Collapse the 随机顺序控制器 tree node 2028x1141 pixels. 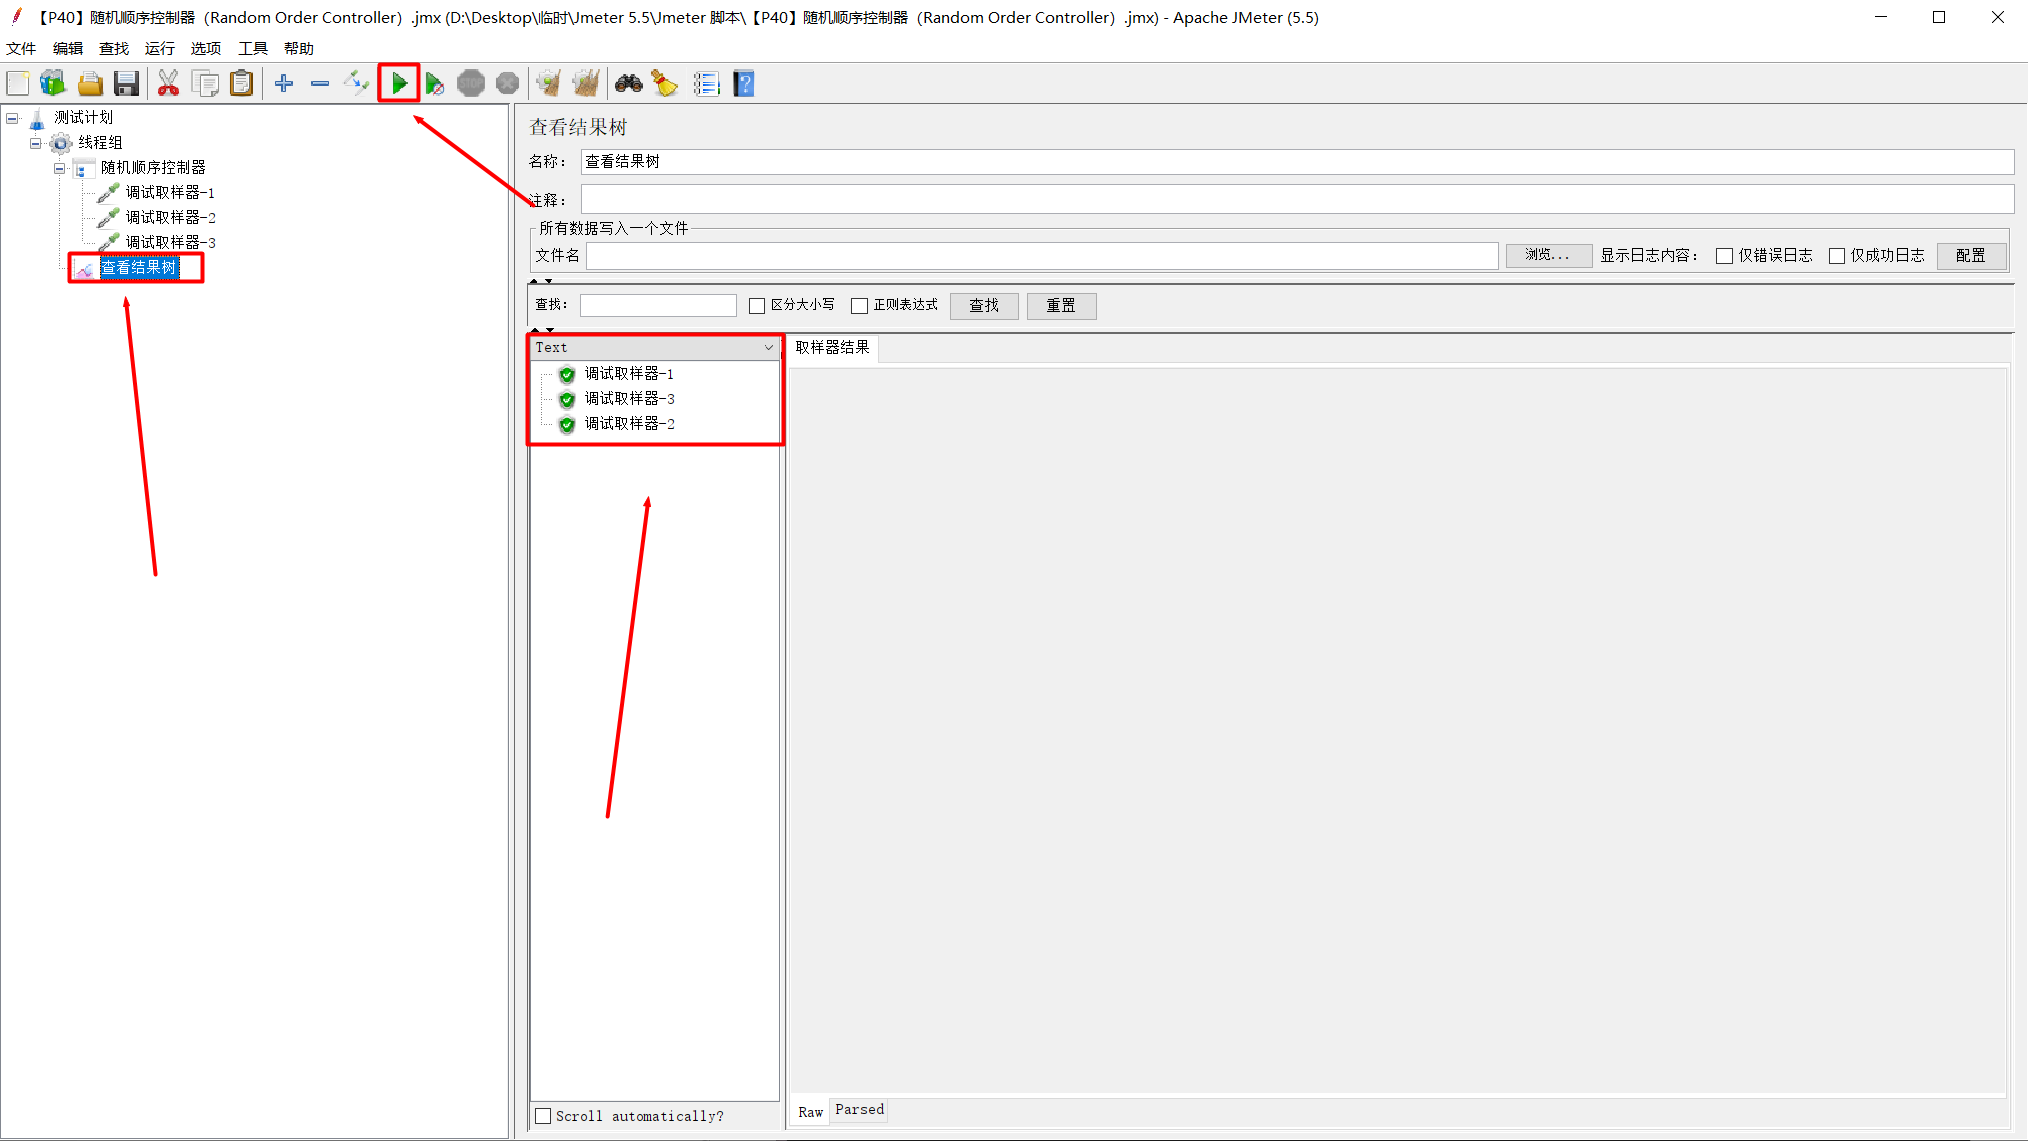point(59,168)
